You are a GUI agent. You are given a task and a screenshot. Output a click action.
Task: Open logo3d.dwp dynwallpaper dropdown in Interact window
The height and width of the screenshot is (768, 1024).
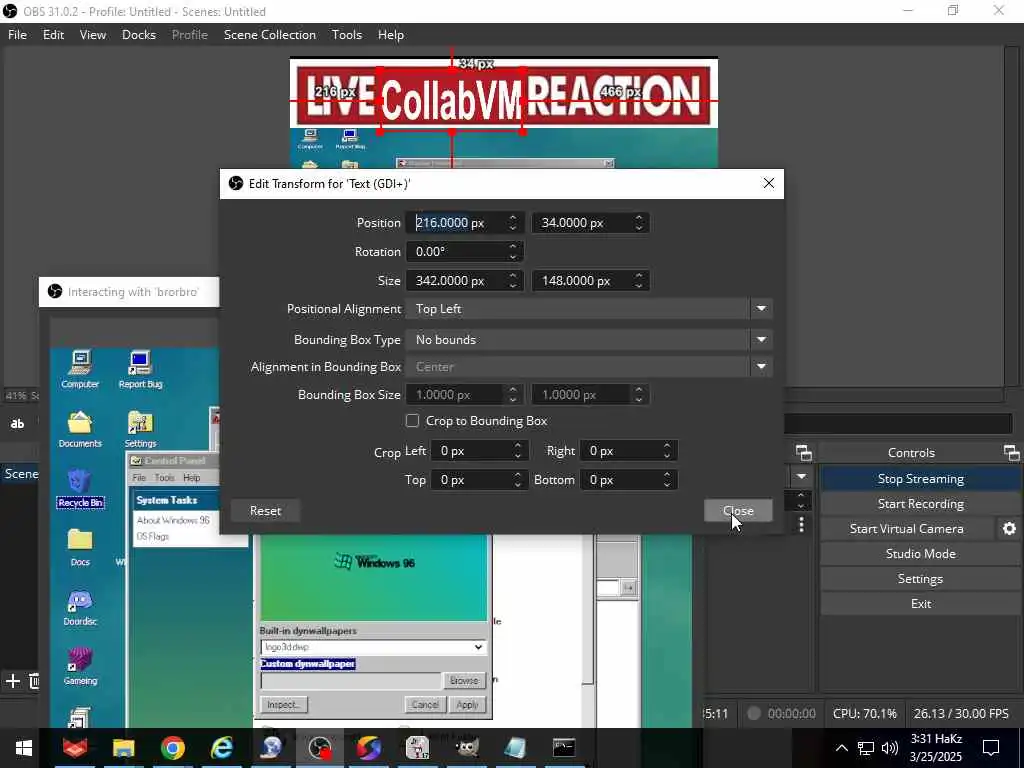pyautogui.click(x=373, y=647)
